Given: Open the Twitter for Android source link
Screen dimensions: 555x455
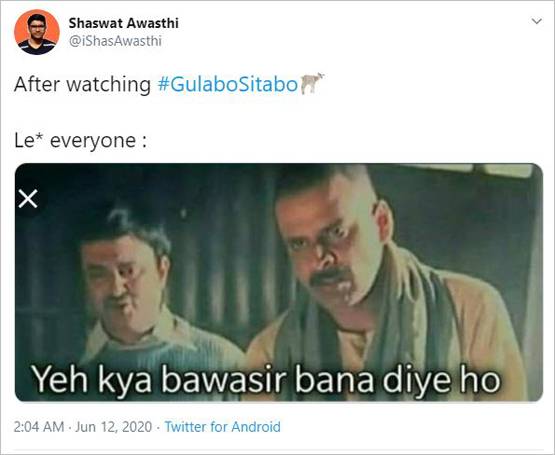Looking at the screenshot, I should tap(223, 427).
